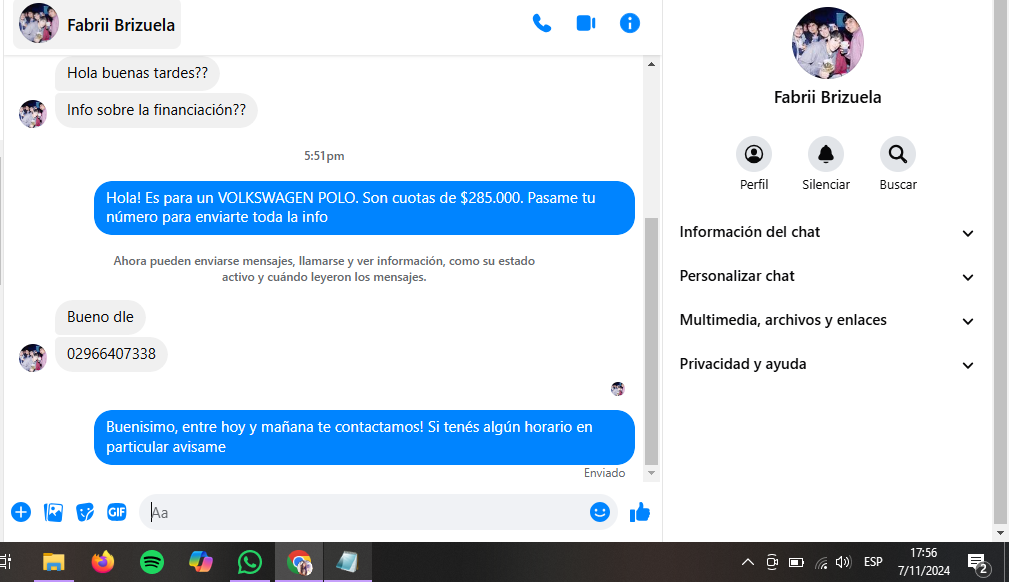The width and height of the screenshot is (1009, 582).
Task: Toggle the conversation information panel icon
Action: (630, 23)
